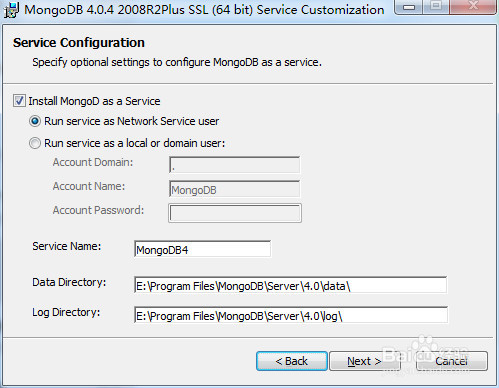This screenshot has height=388, width=499.
Task: Click inside the Log Directory path field
Action: [x=291, y=315]
